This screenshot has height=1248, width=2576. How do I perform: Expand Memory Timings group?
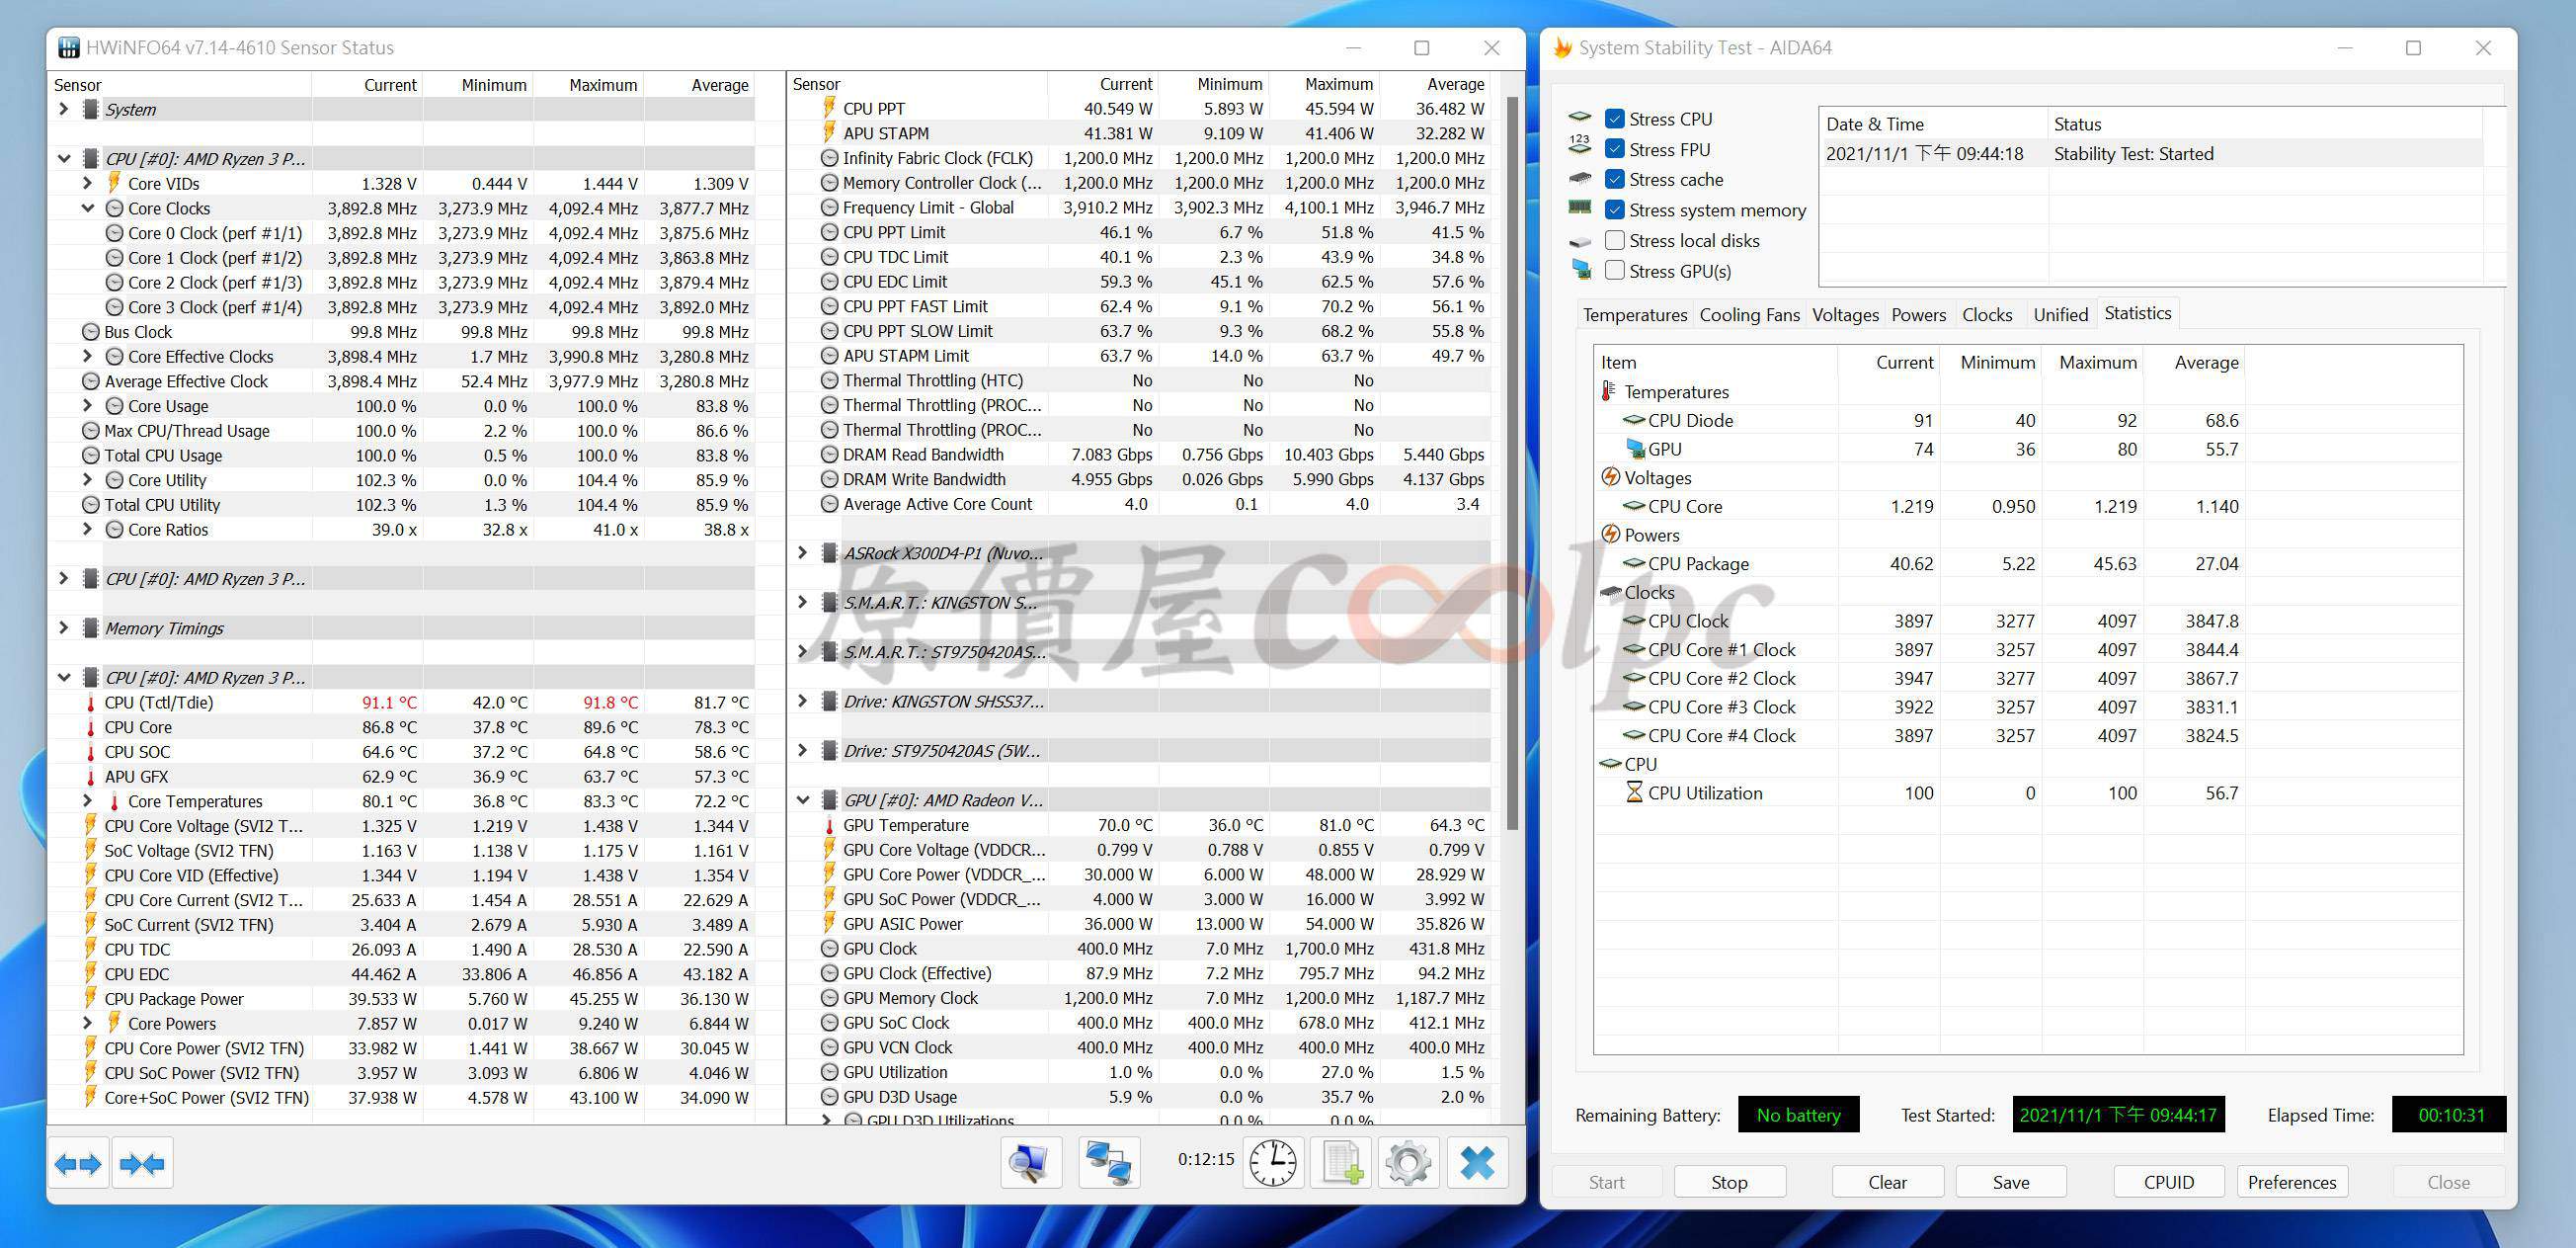pyautogui.click(x=63, y=628)
